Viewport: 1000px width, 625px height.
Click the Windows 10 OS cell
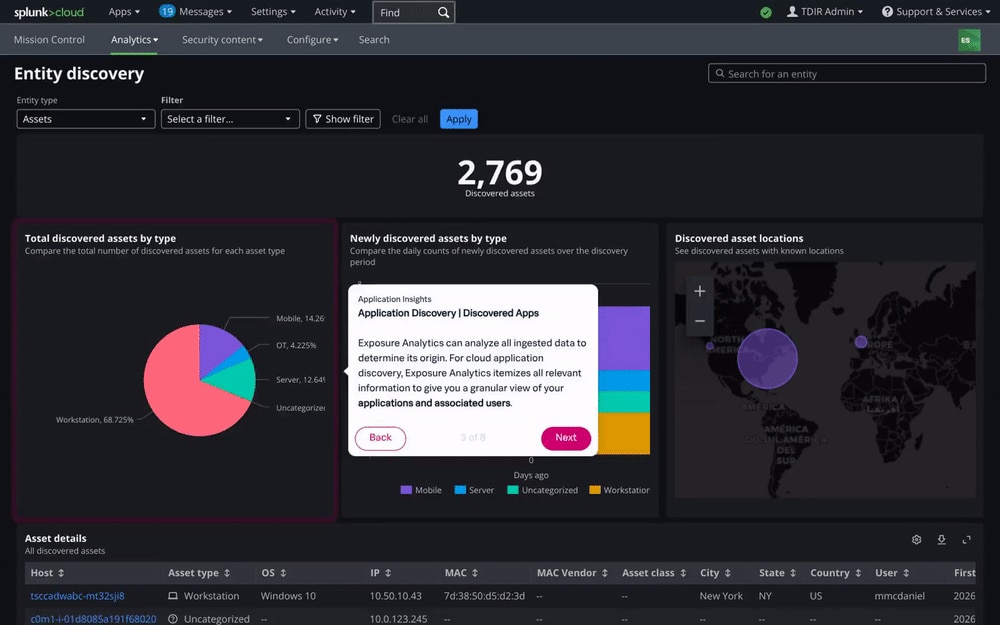click(288, 596)
